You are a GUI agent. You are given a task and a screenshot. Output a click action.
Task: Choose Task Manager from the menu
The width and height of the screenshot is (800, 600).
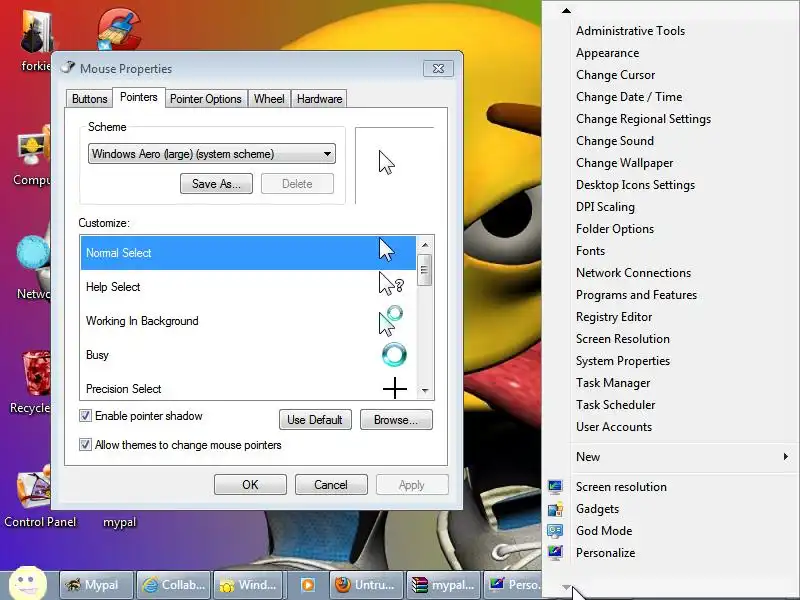coord(613,383)
